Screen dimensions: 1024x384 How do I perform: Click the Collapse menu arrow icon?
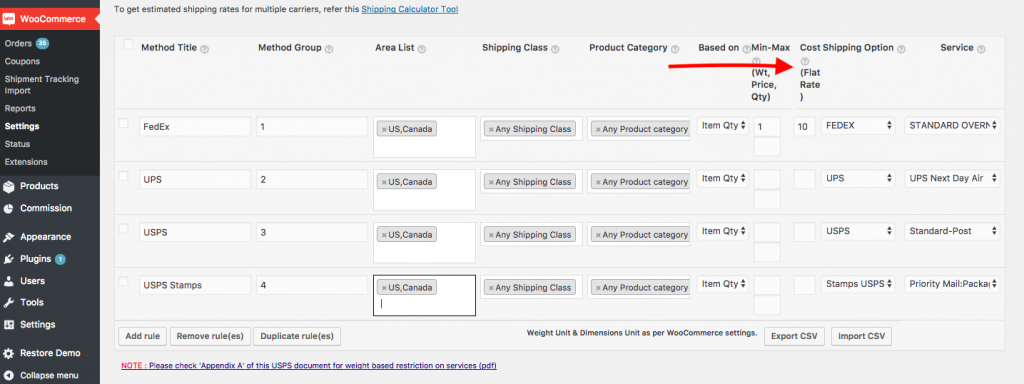coord(8,376)
